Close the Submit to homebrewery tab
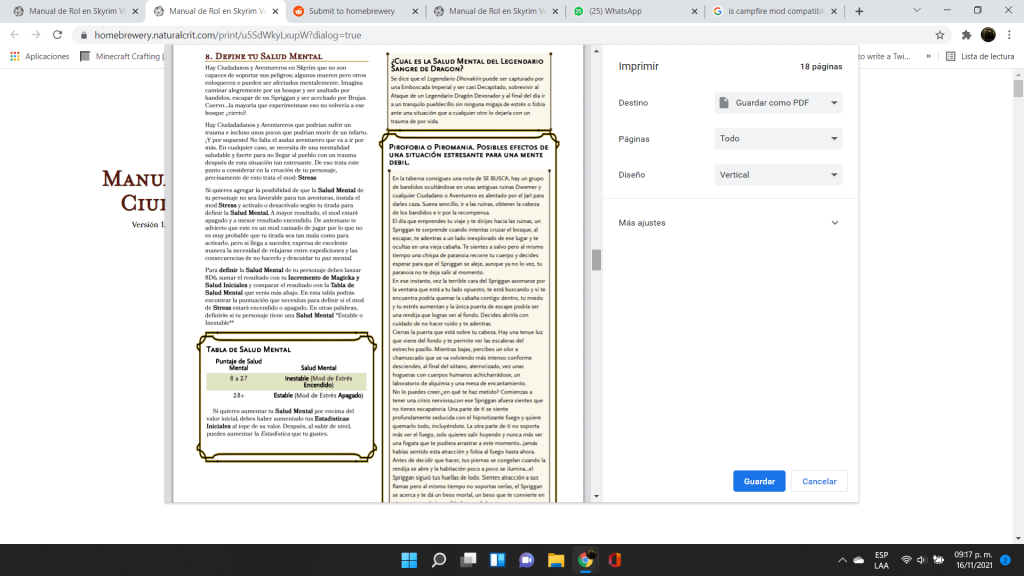Screen dimensions: 1024x576 tap(415, 11)
